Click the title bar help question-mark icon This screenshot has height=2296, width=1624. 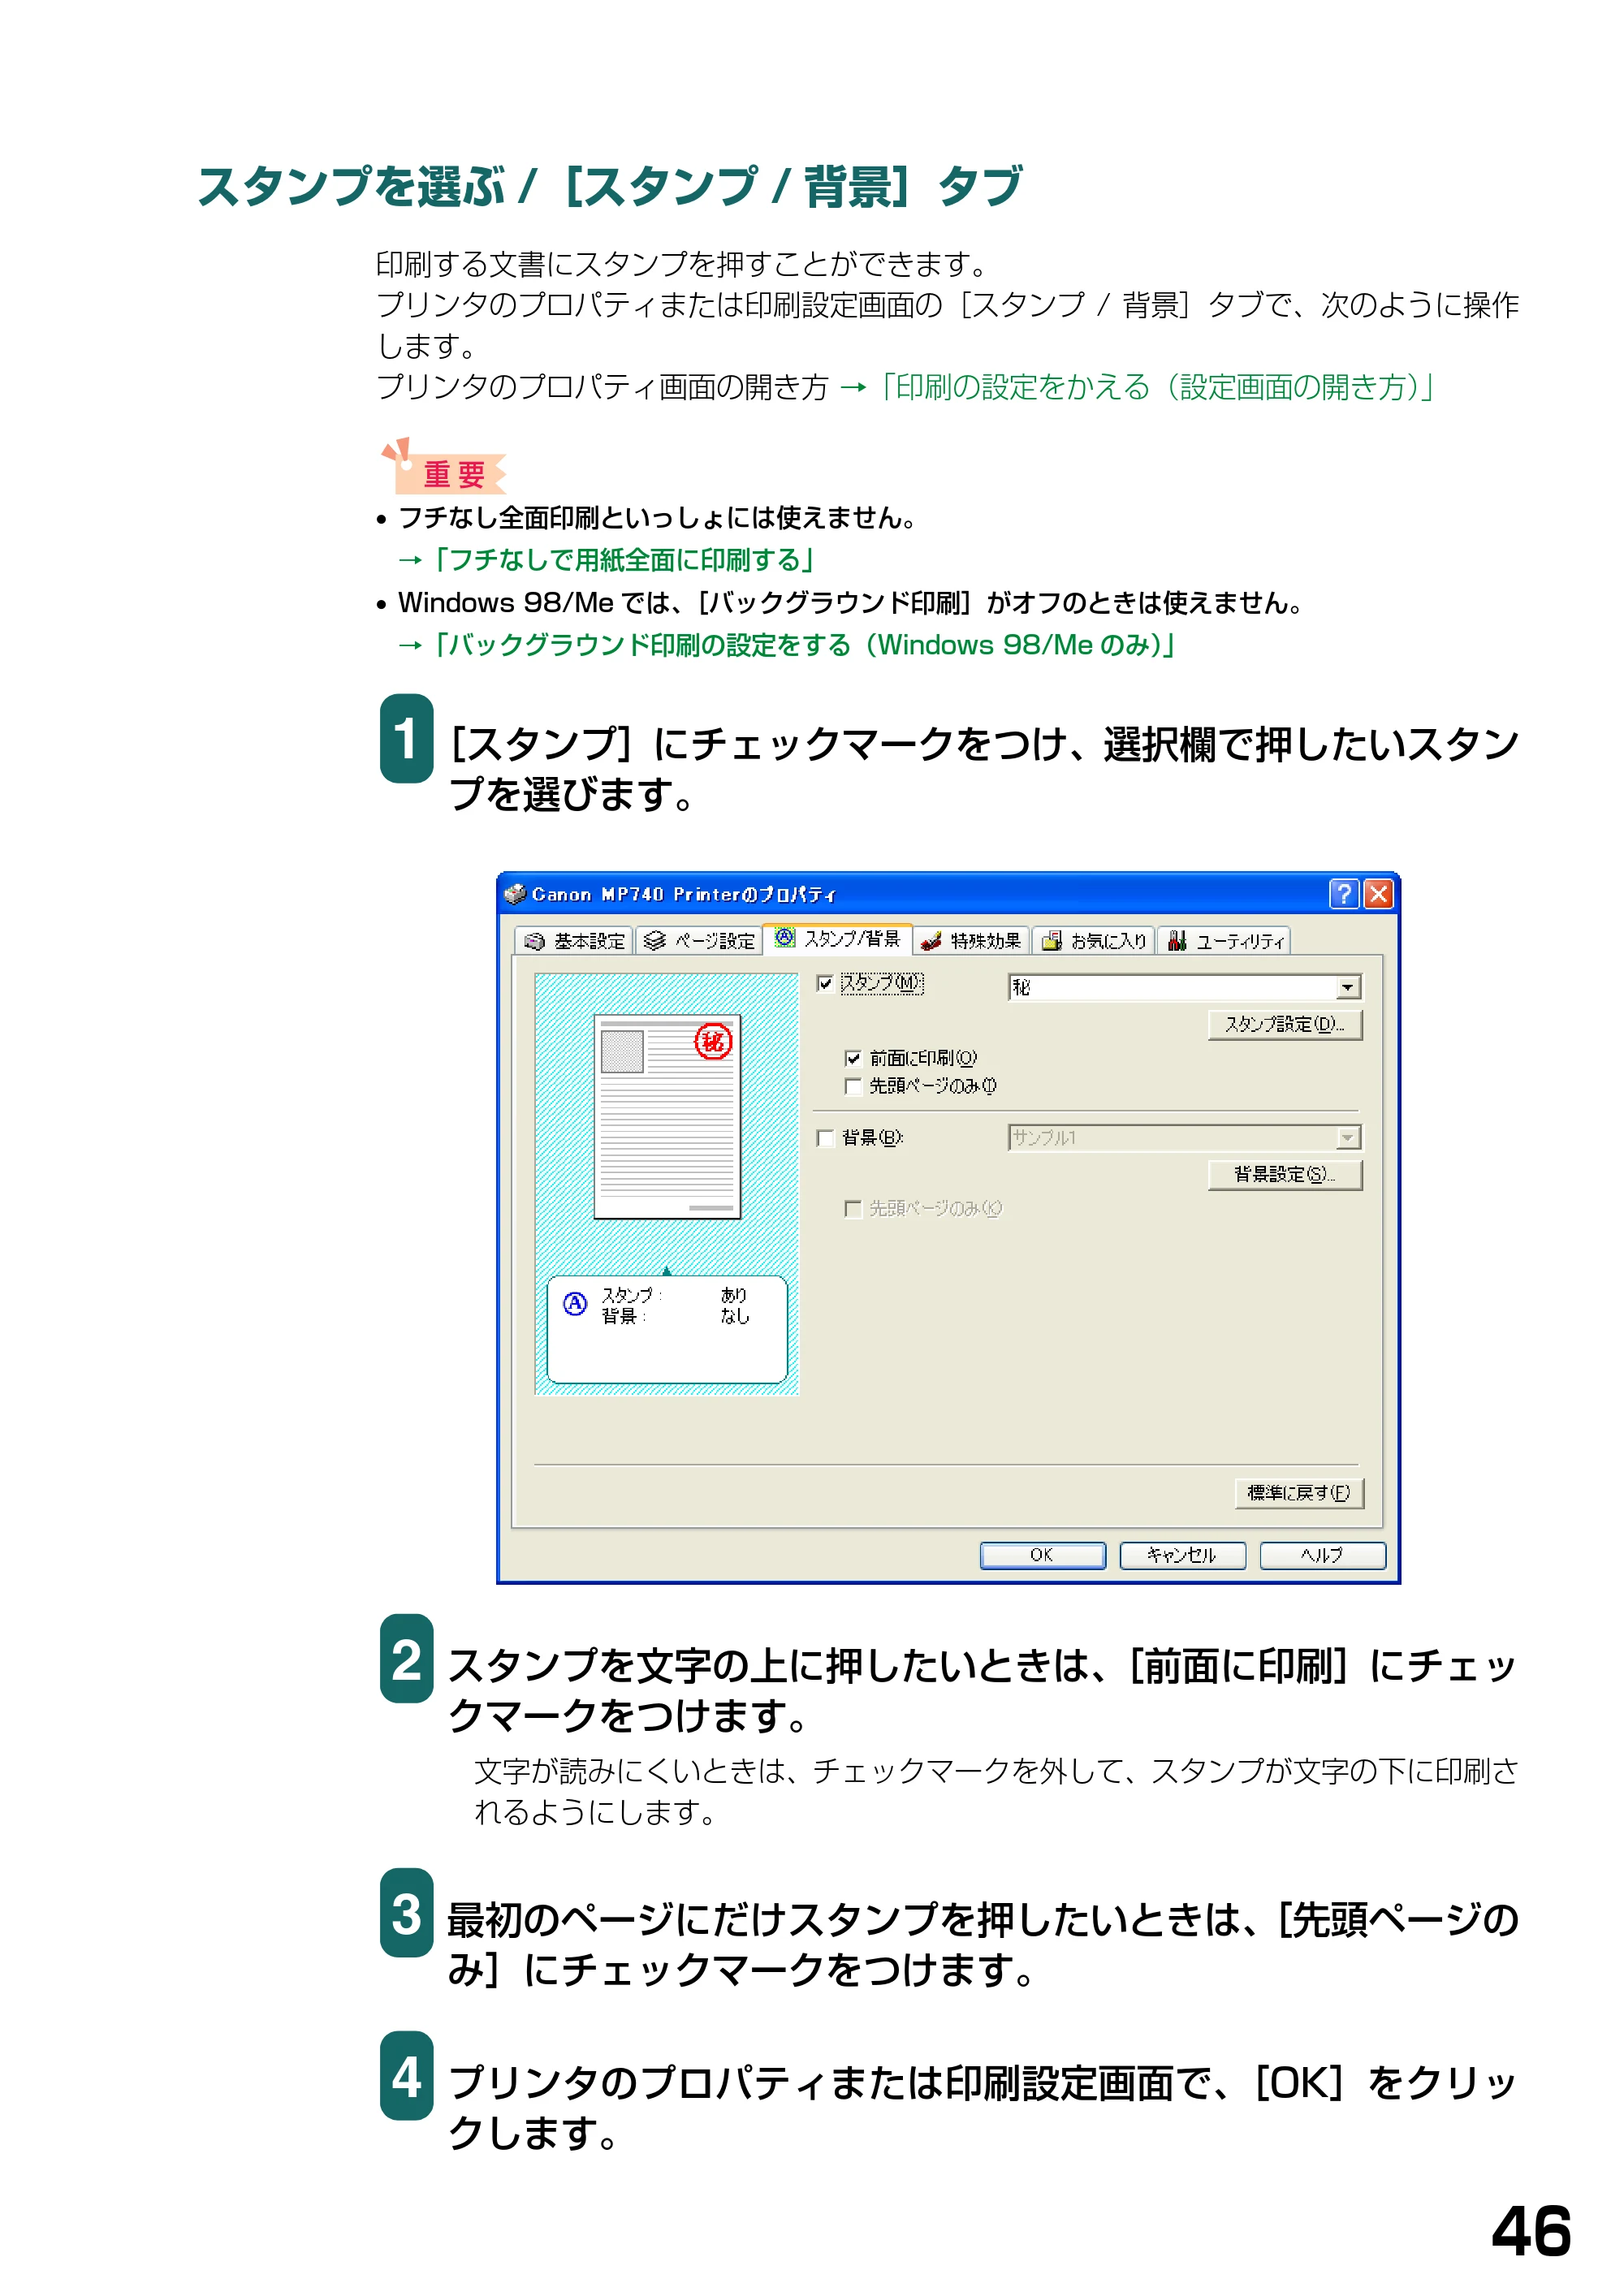coord(1344,894)
